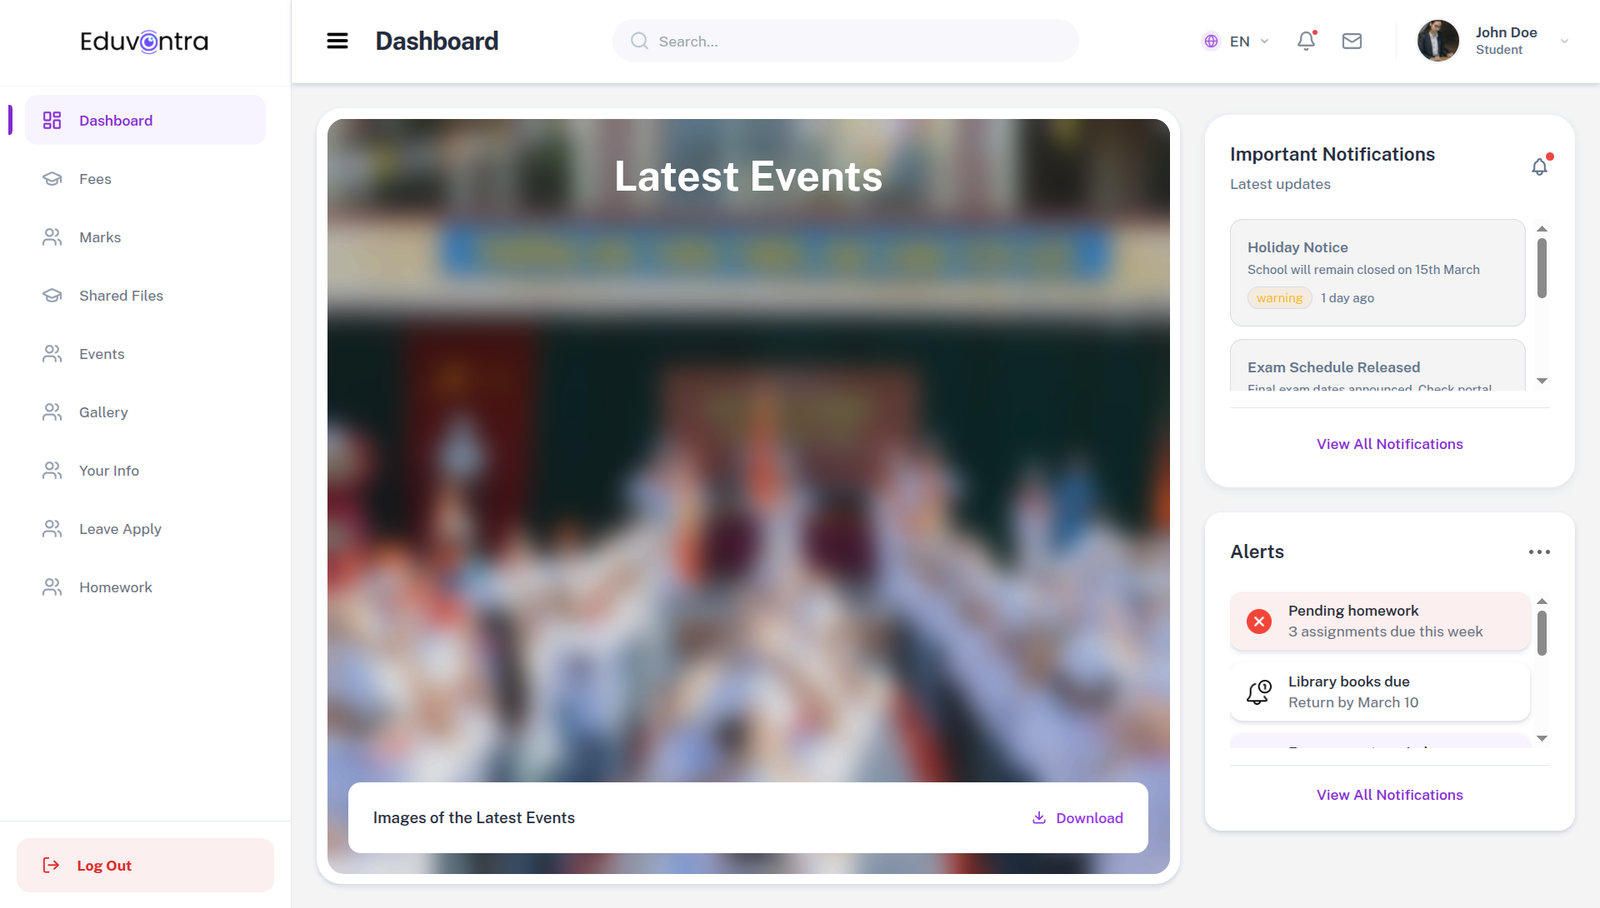Screen dimensions: 1600x908
Task: Click the bell icon in Important Notifications panel
Action: pos(1539,166)
